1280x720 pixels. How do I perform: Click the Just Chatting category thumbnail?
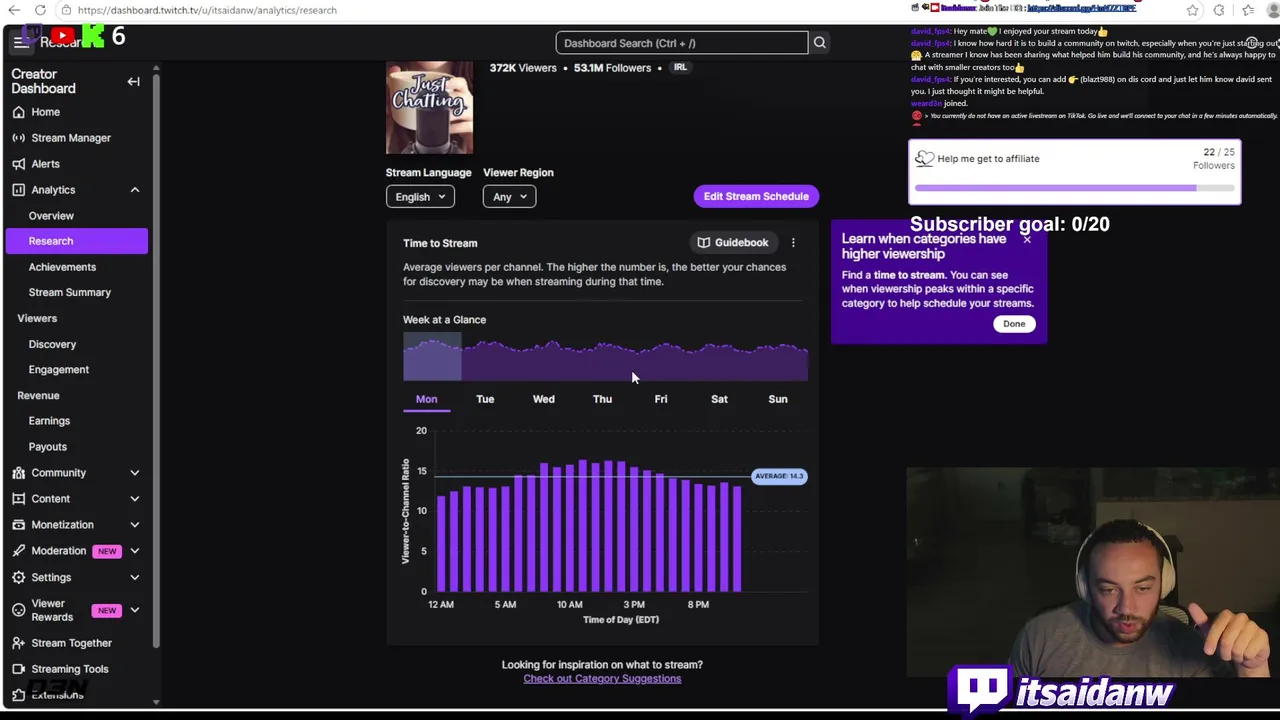click(429, 108)
